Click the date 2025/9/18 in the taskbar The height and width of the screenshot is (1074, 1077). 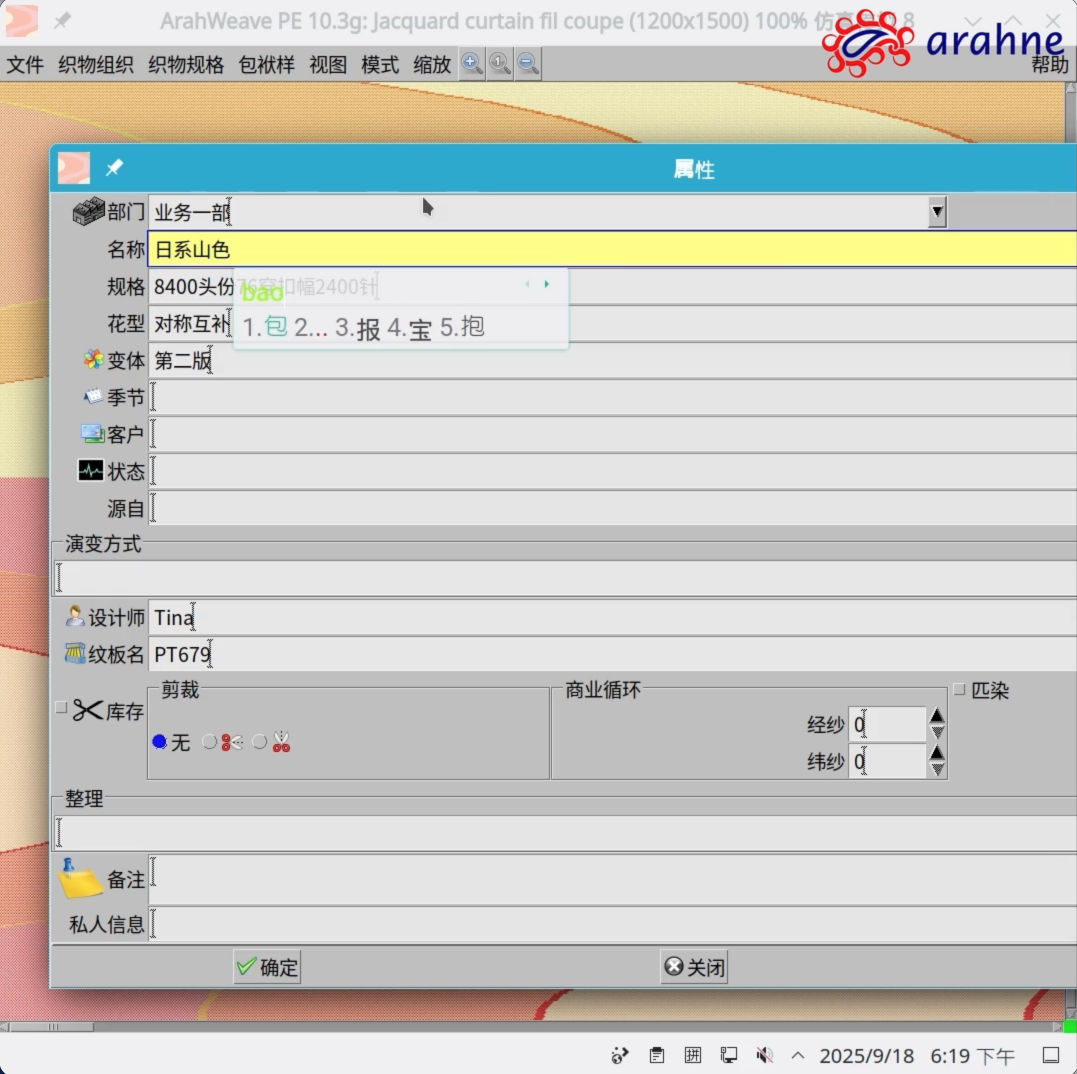(866, 1055)
